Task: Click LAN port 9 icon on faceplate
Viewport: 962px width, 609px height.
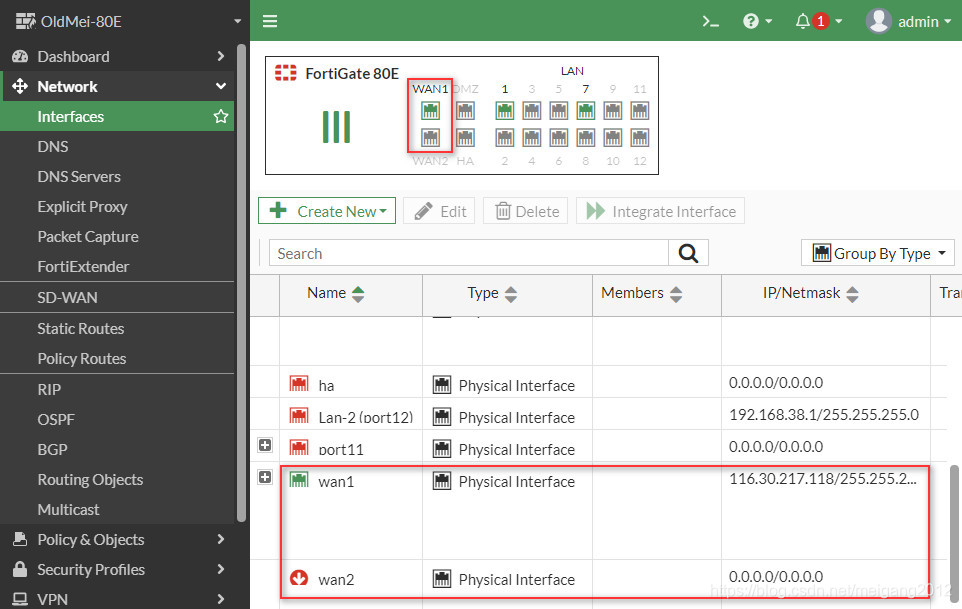Action: click(613, 111)
